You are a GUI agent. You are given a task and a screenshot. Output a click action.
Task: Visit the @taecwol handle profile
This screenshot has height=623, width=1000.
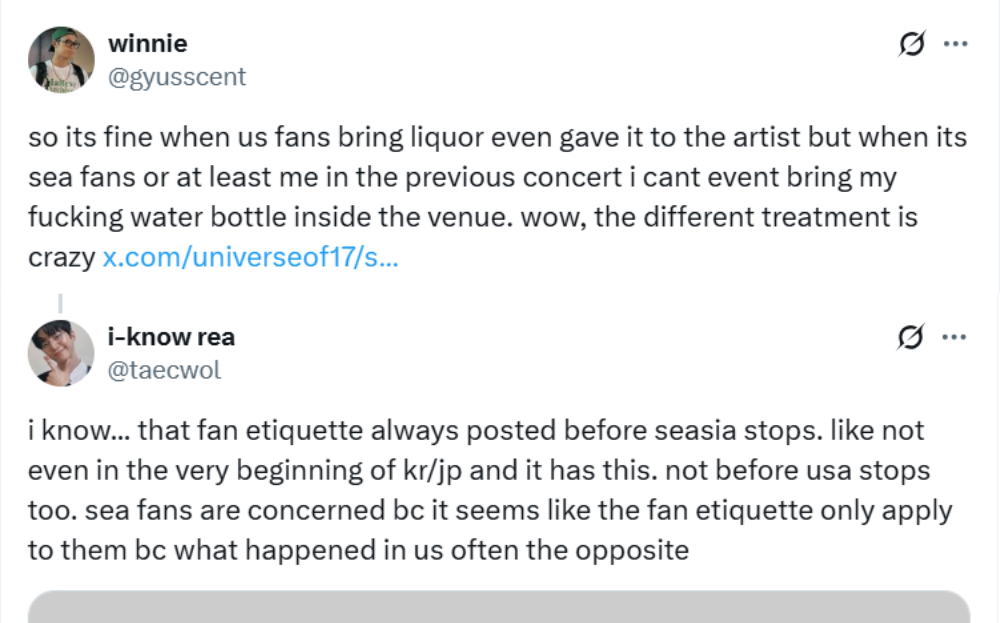pyautogui.click(x=164, y=370)
